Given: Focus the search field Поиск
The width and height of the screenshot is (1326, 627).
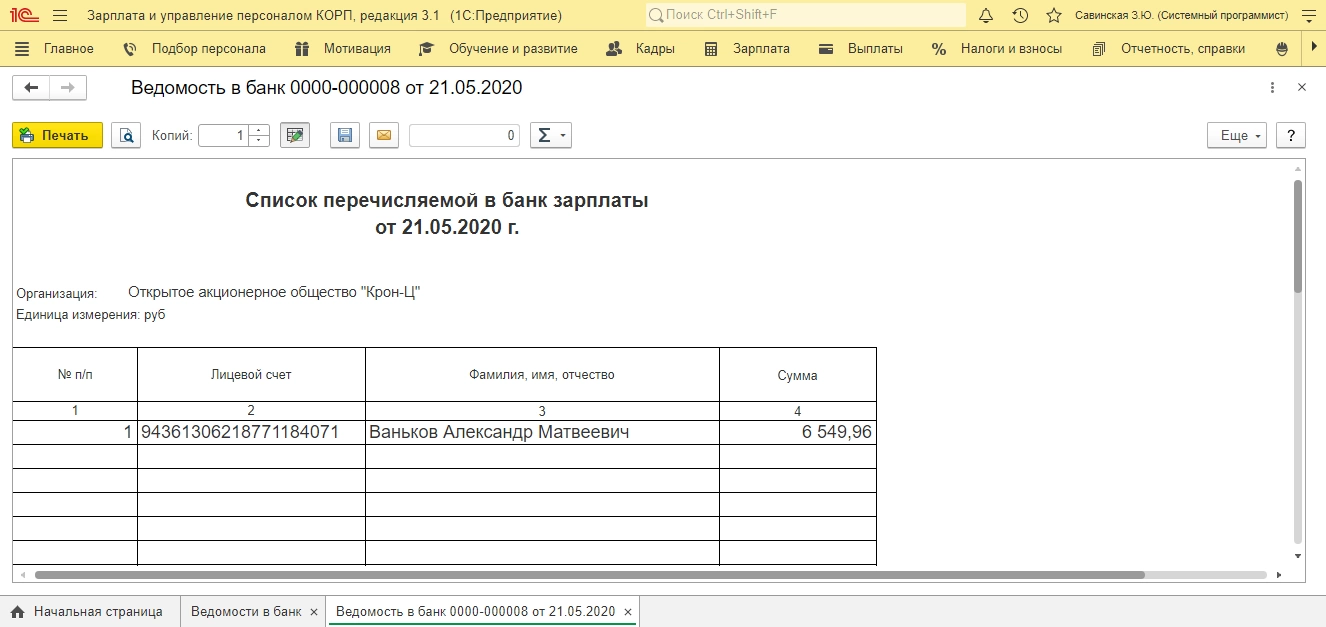Looking at the screenshot, I should click(806, 15).
